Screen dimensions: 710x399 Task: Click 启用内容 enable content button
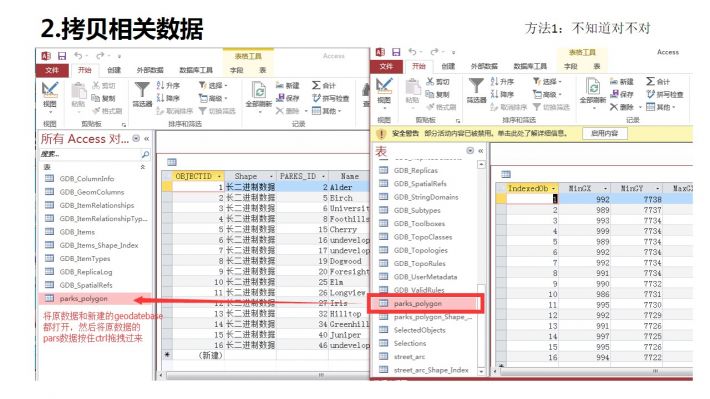pos(604,134)
